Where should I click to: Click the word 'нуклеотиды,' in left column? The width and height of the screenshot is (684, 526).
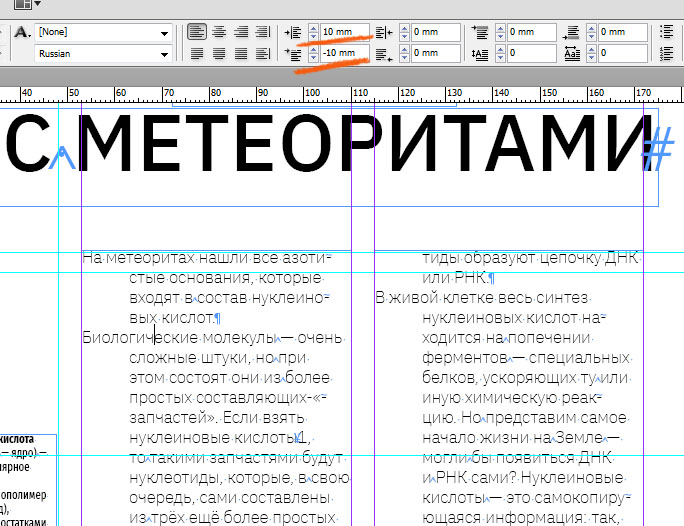176,478
